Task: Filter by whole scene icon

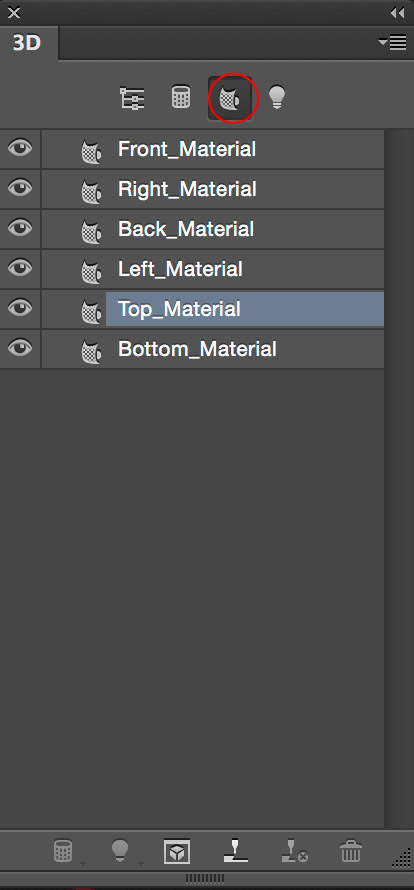Action: tap(132, 98)
